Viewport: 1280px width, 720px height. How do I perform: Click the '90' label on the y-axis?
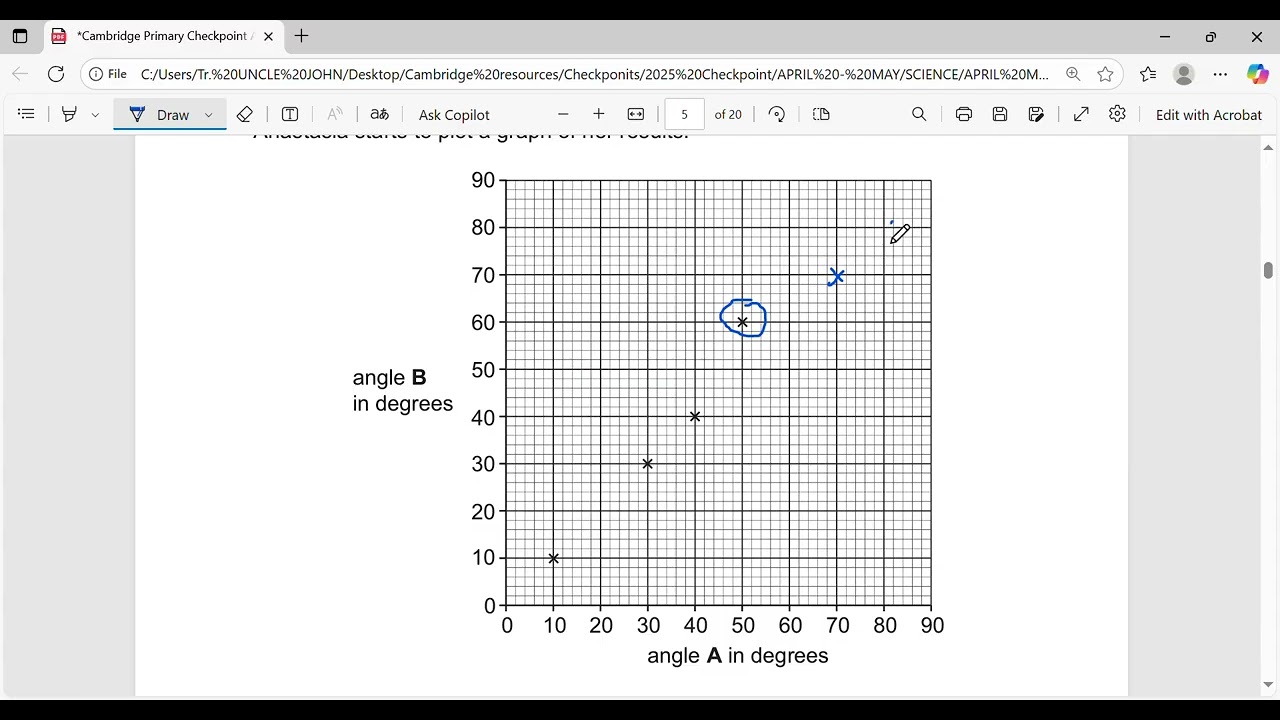coord(483,180)
